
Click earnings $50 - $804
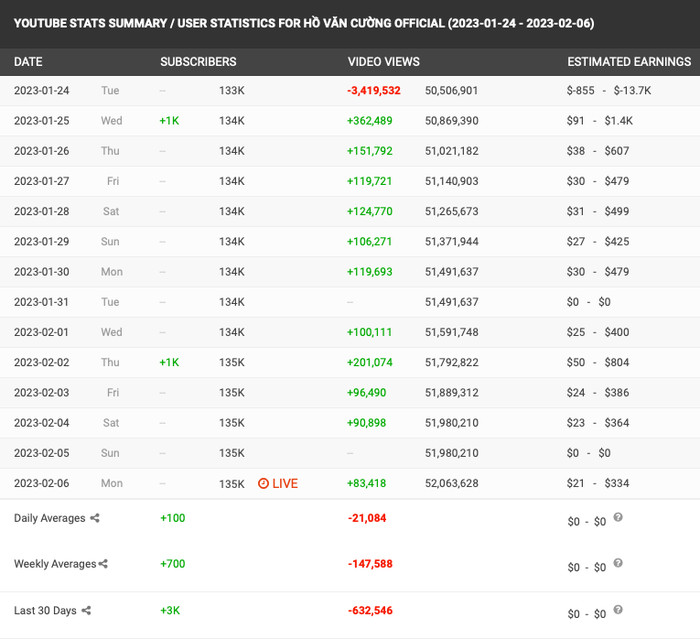click(x=598, y=362)
